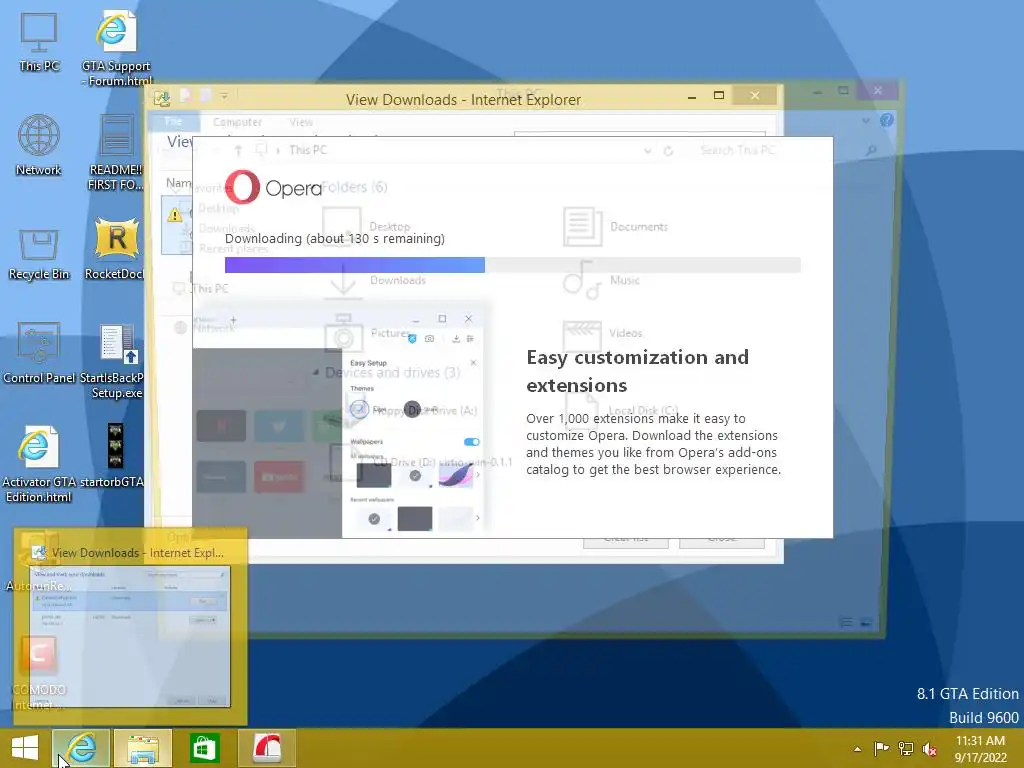Open Windows Store taskbar icon
The height and width of the screenshot is (768, 1024).
(204, 748)
